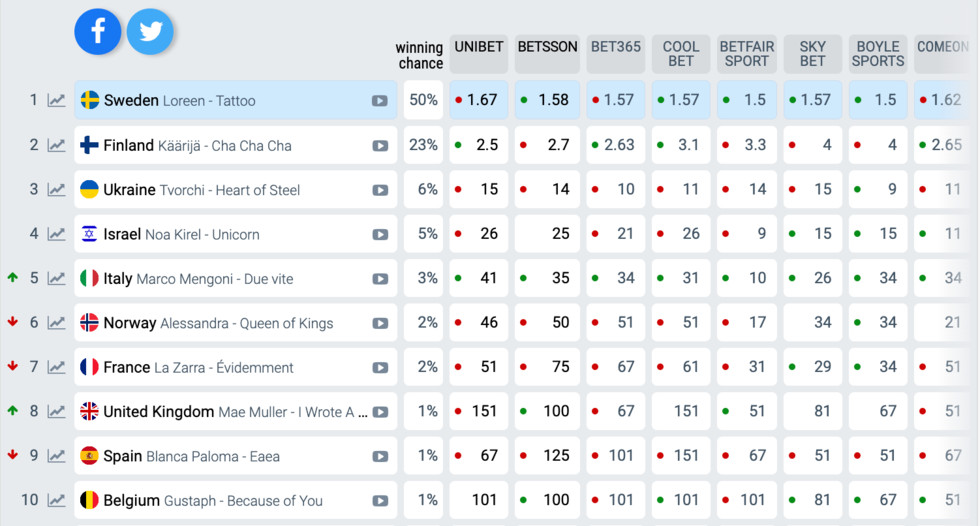Select the UNIBET bookmaker column header
This screenshot has width=980, height=526.
[x=479, y=47]
